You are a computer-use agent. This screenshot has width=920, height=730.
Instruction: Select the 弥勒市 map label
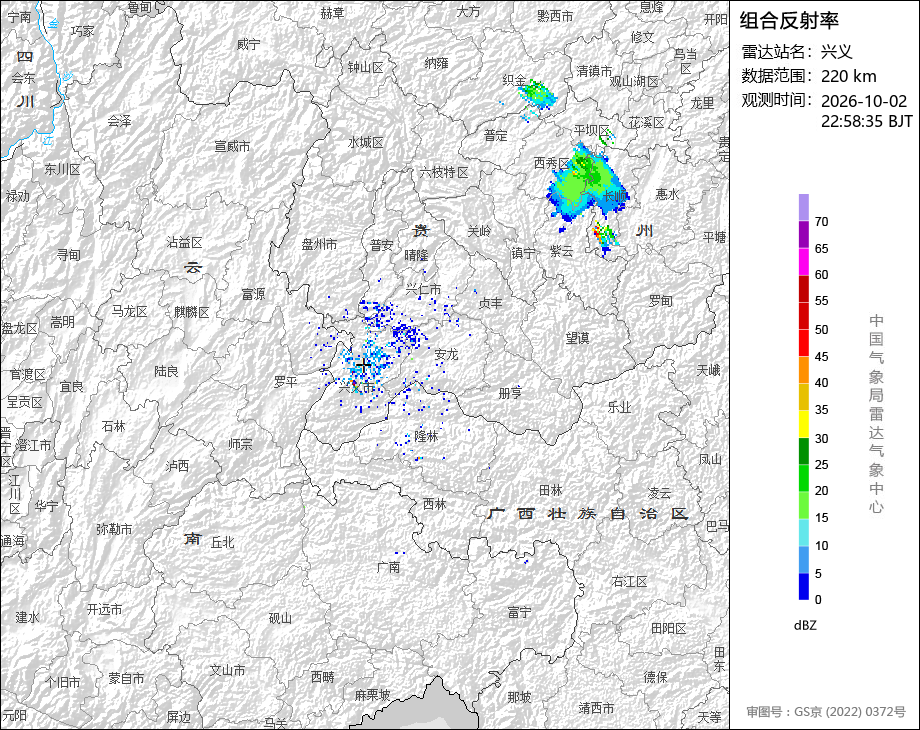click(114, 529)
